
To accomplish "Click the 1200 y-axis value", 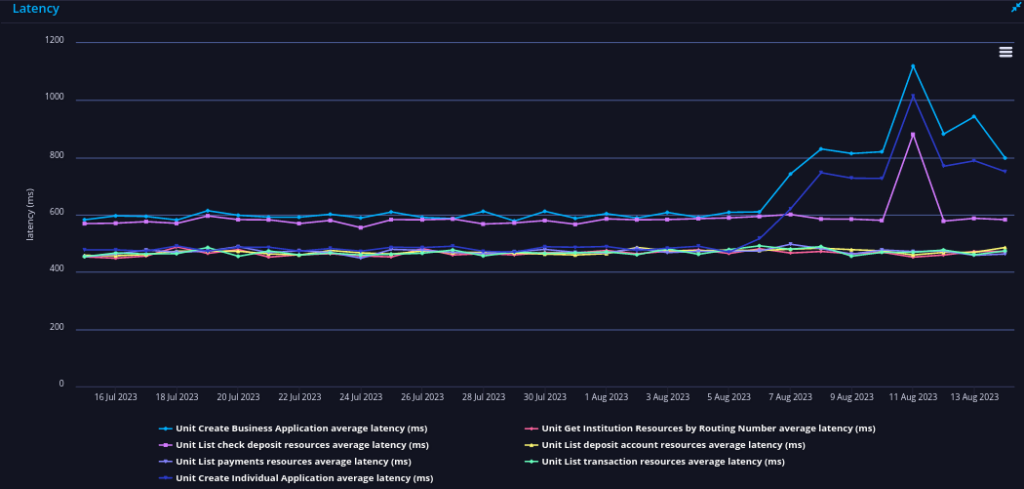I will coord(55,40).
